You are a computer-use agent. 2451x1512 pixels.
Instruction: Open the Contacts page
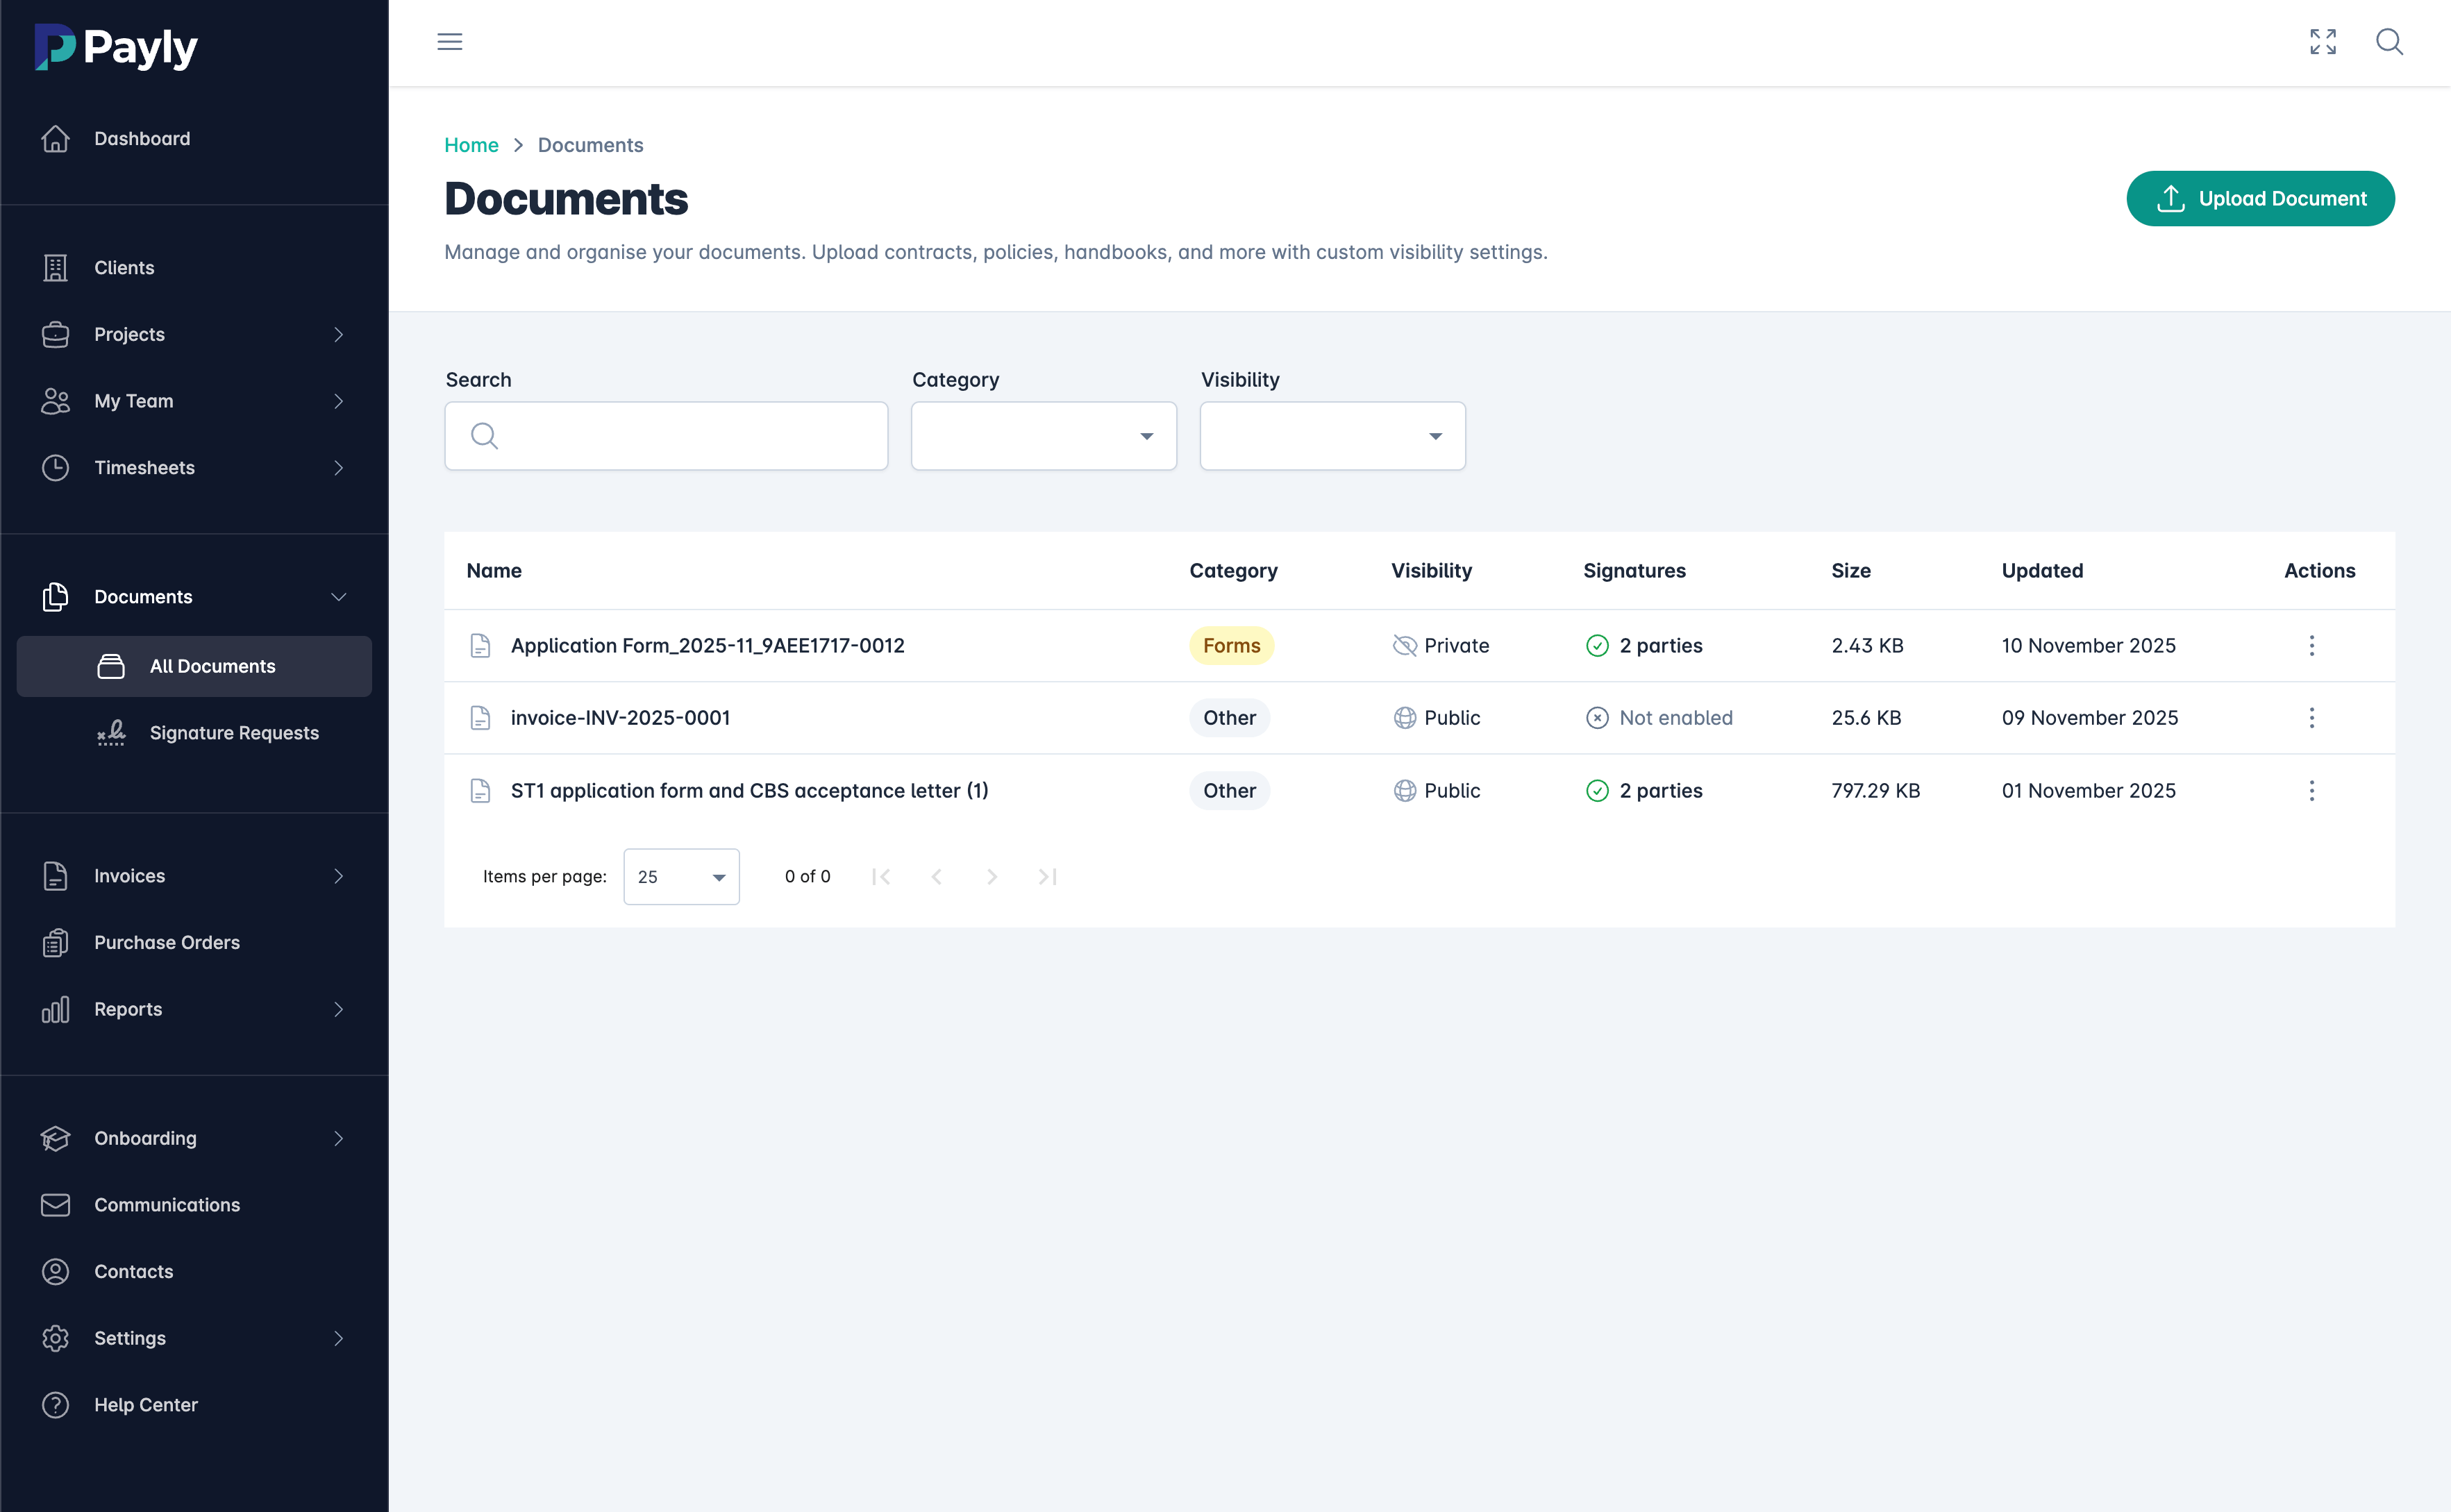pos(135,1271)
